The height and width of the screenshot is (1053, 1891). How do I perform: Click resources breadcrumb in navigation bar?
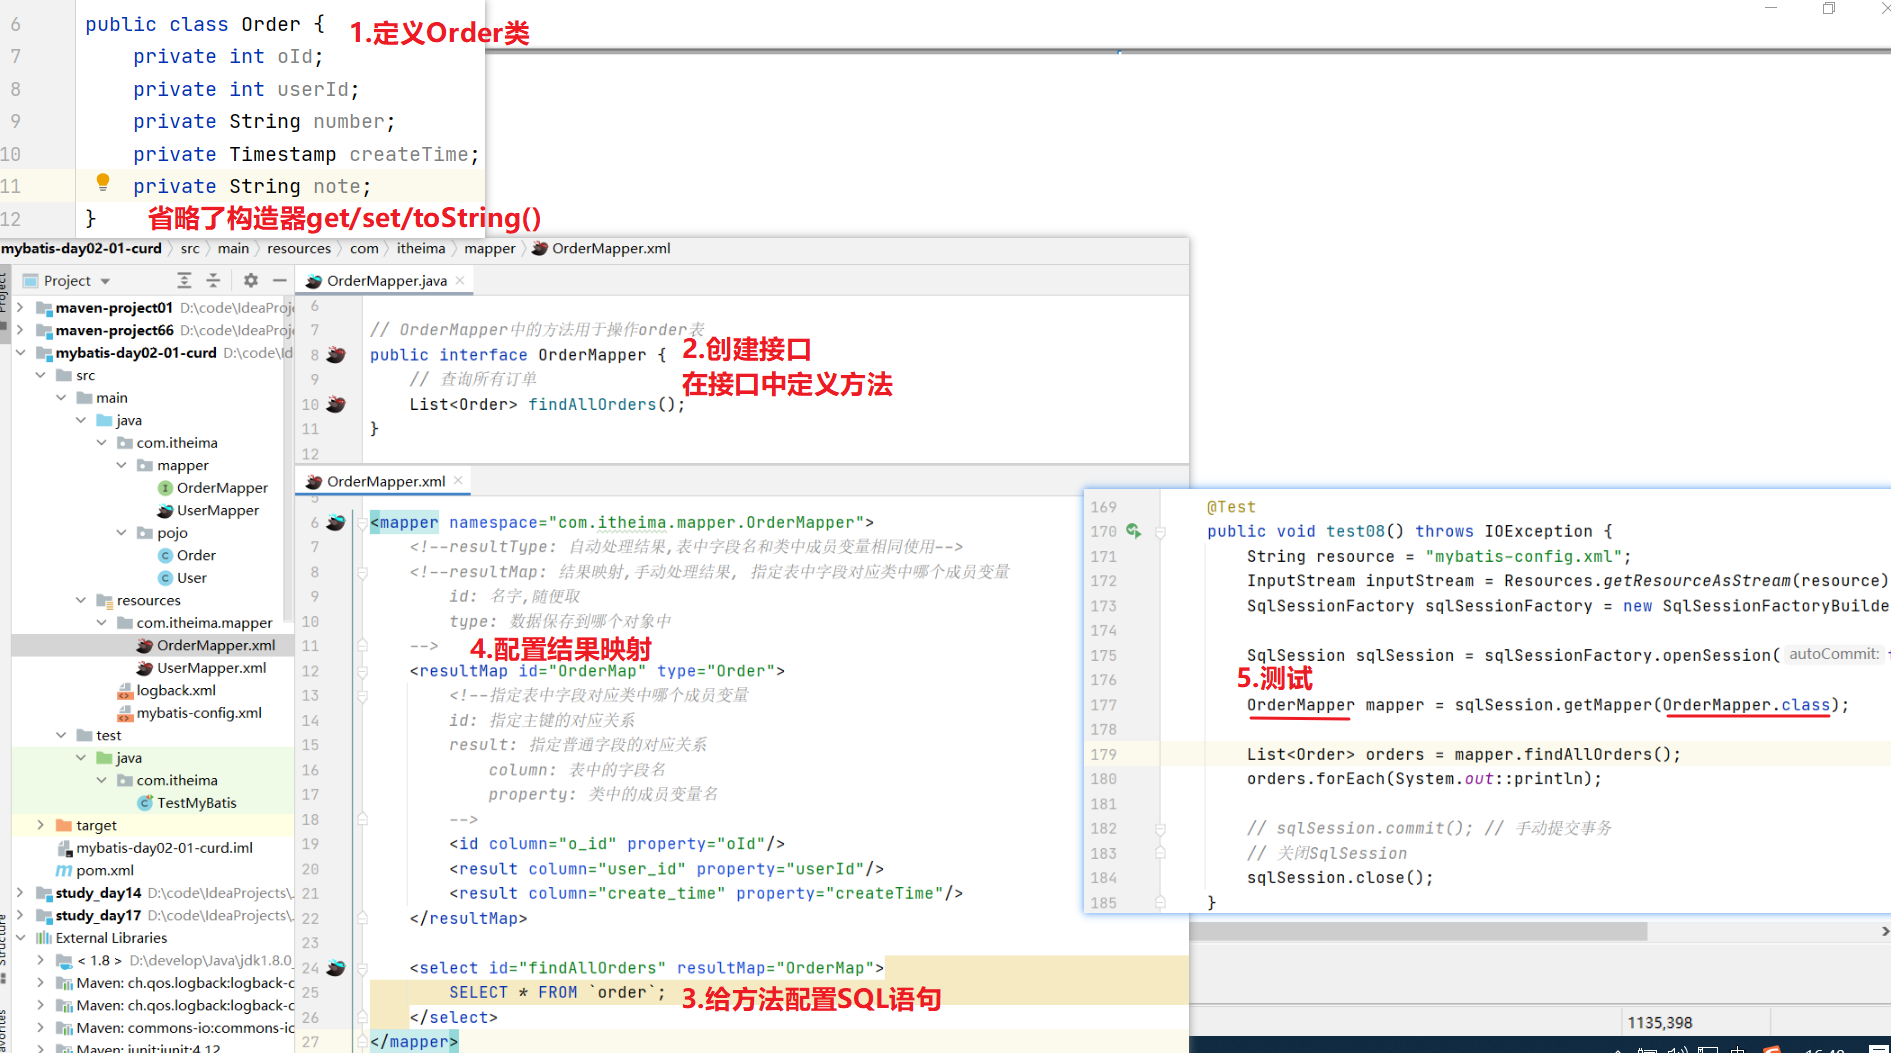click(298, 249)
